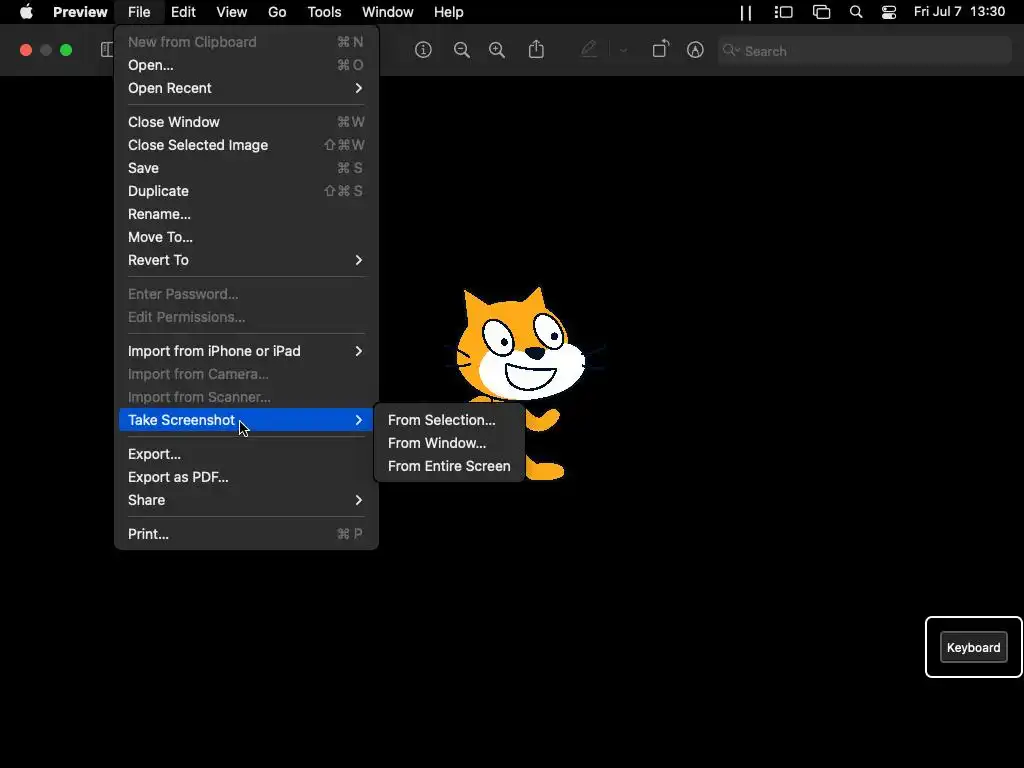Screen dimensions: 1024x768
Task: Click the Zoom Out magnifier icon
Action: pyautogui.click(x=462, y=50)
